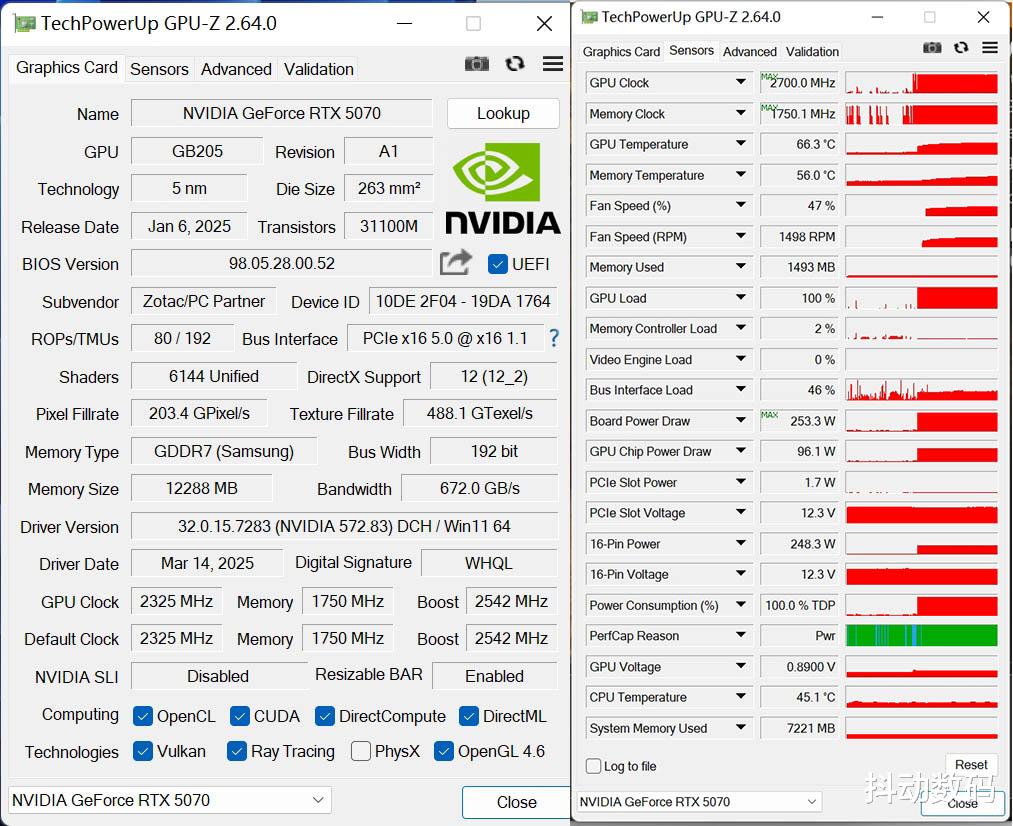Toggle the DirectCompute checkbox
This screenshot has width=1013, height=826.
coord(325,716)
